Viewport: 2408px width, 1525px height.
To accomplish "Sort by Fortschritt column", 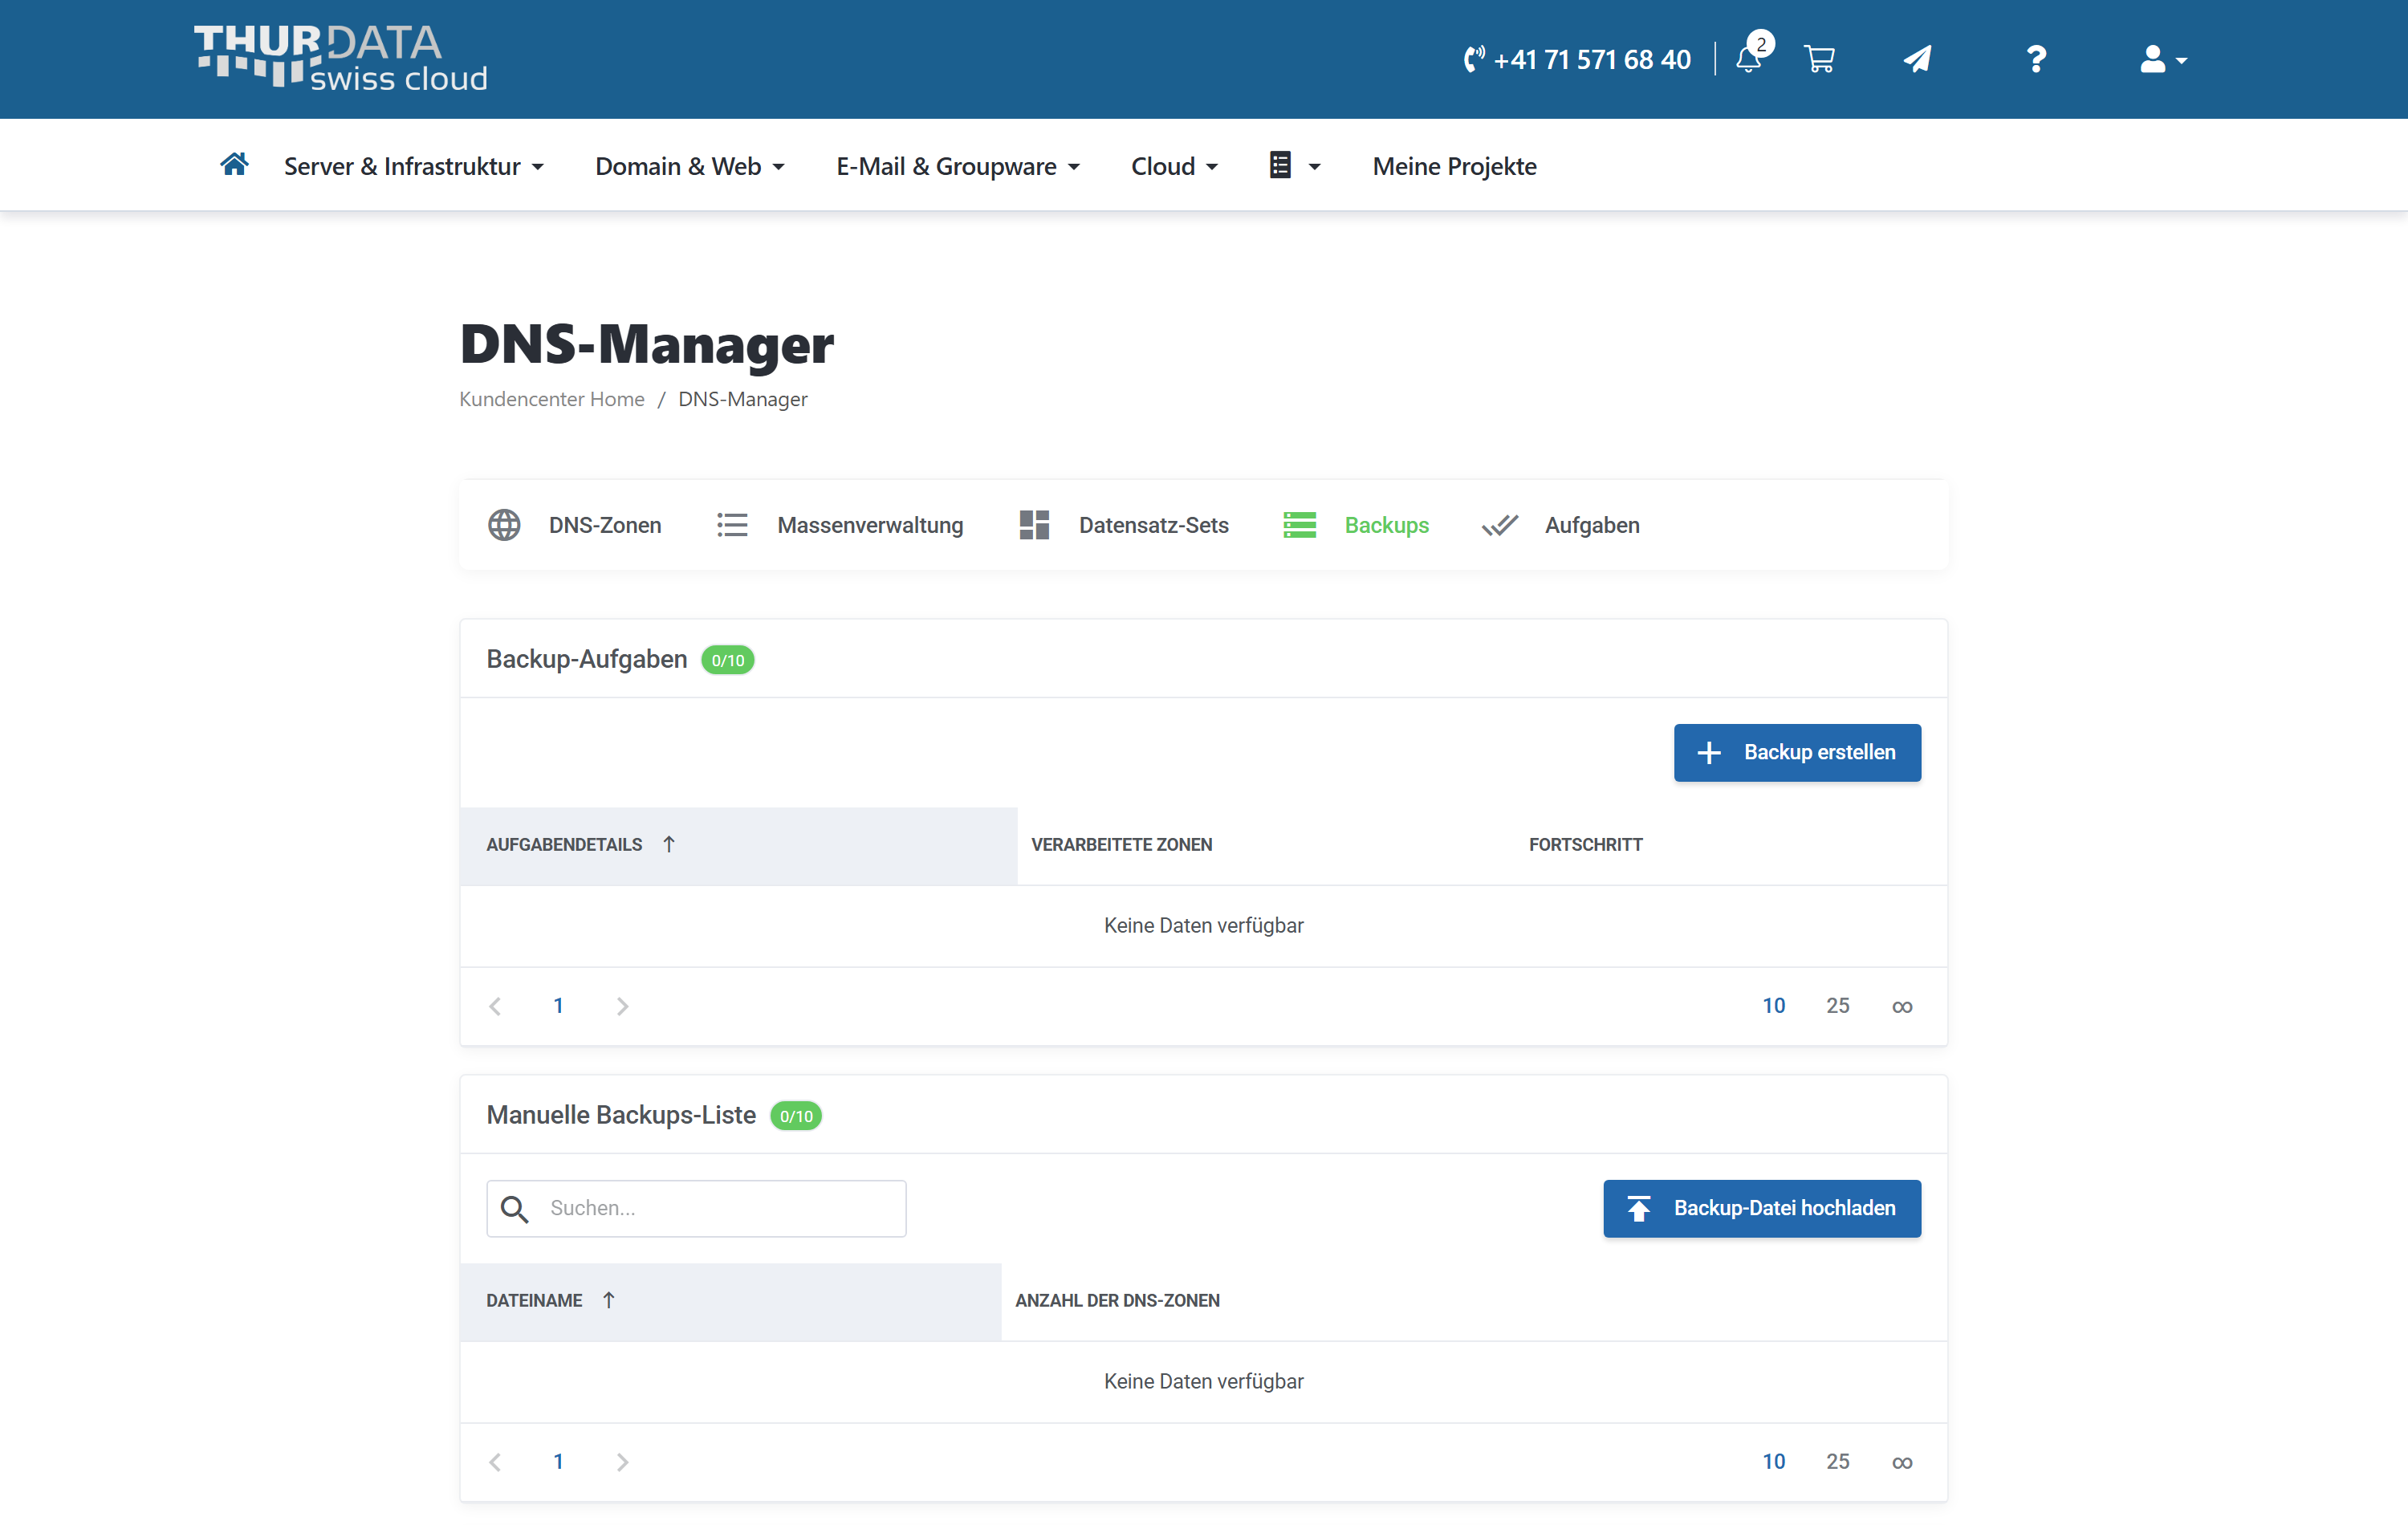I will click(1585, 845).
